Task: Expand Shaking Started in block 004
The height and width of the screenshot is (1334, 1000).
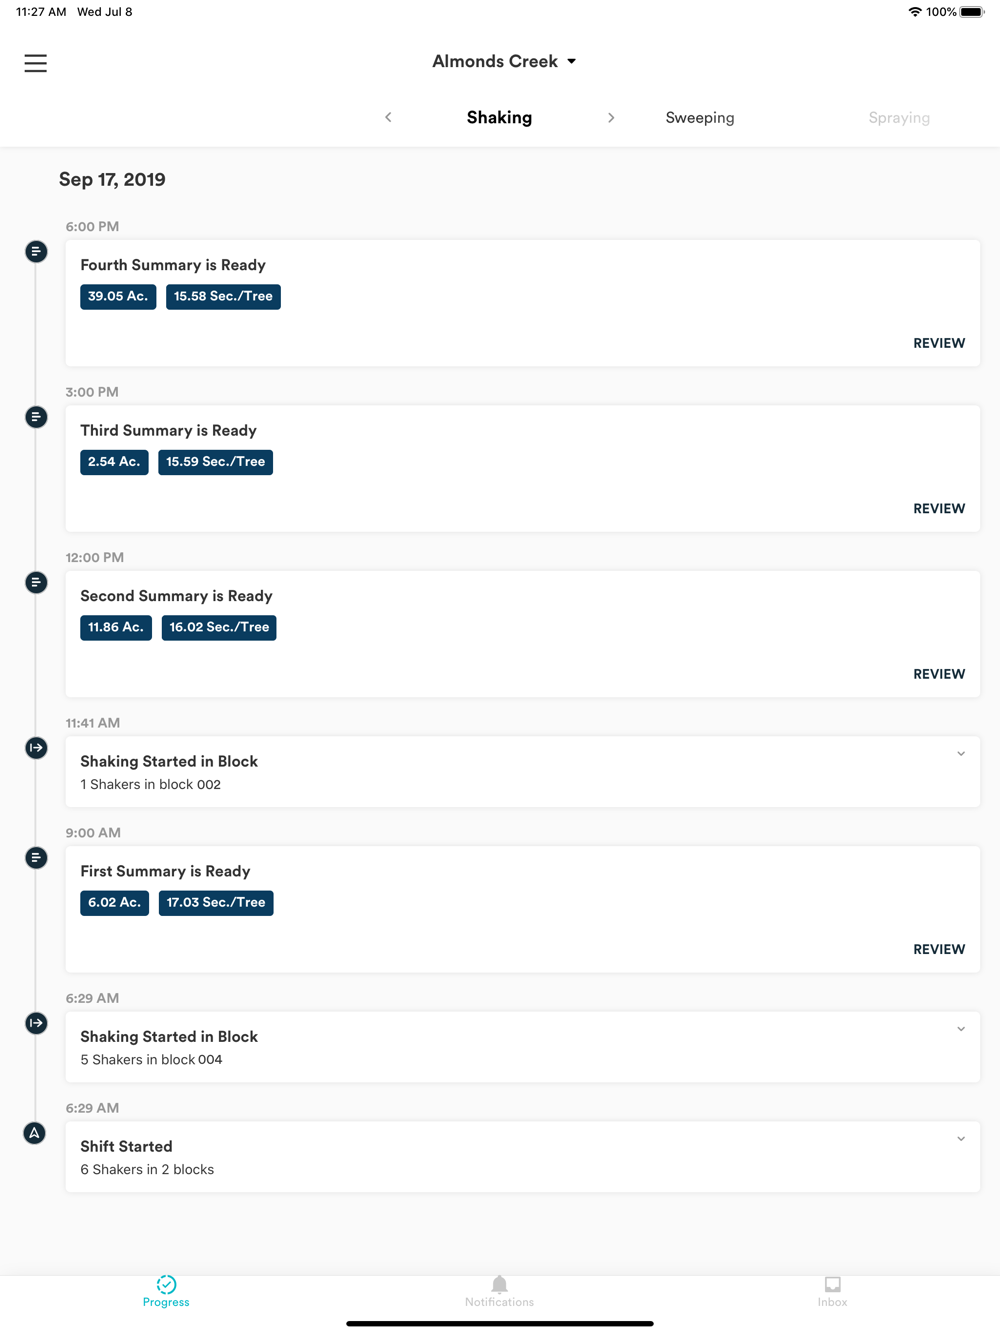Action: [x=961, y=1029]
